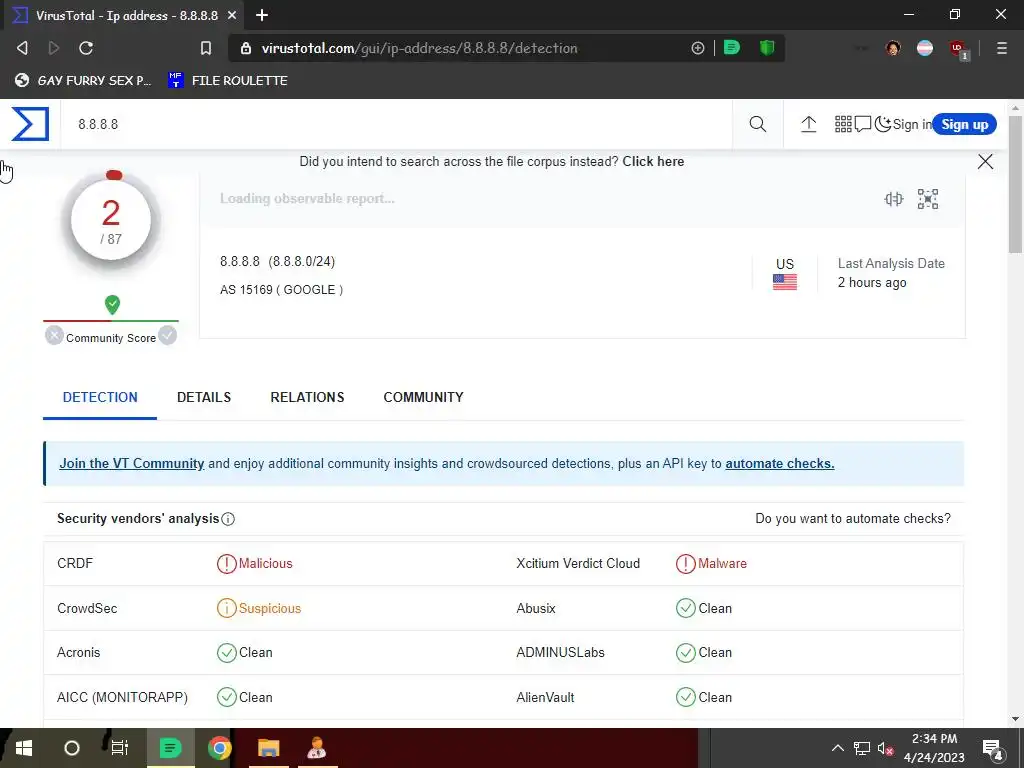Open the RELATIONS tab
This screenshot has width=1024, height=768.
coord(307,397)
